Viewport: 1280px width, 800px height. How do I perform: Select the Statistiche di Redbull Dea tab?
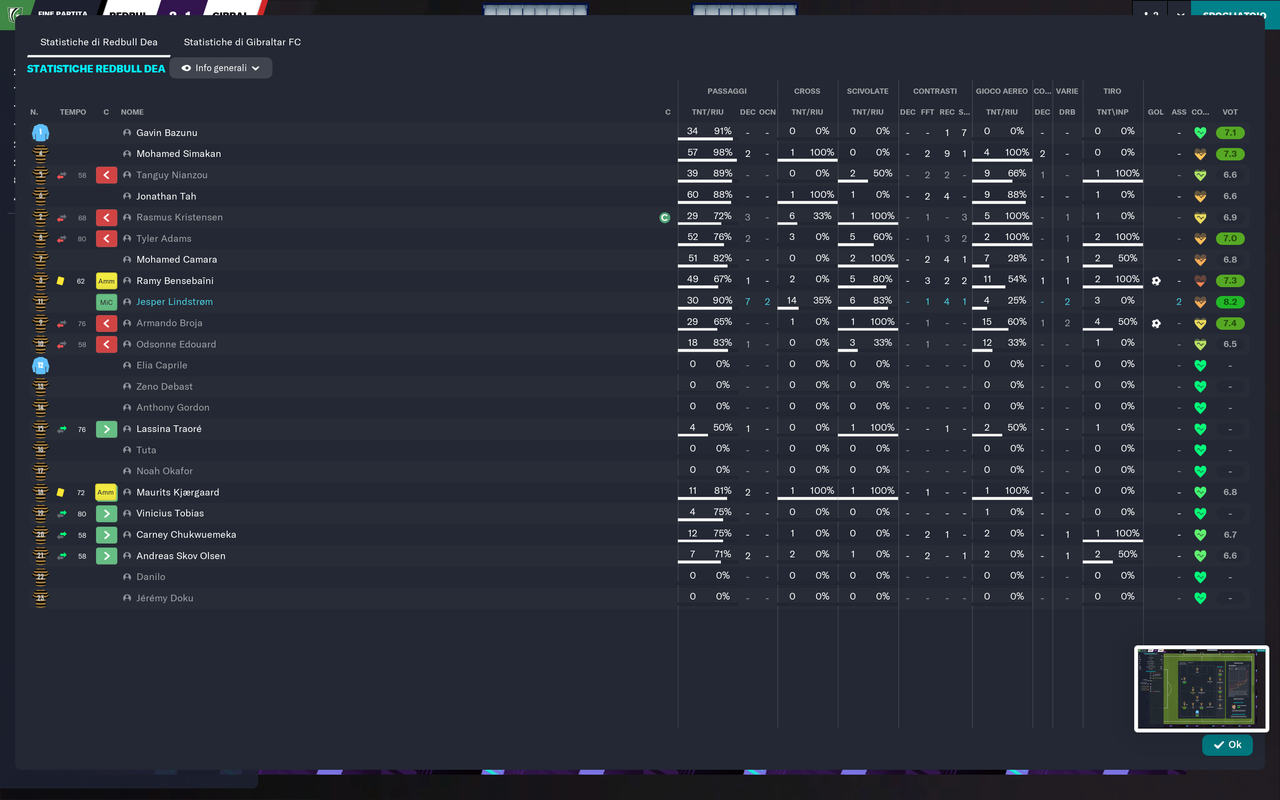coord(99,42)
